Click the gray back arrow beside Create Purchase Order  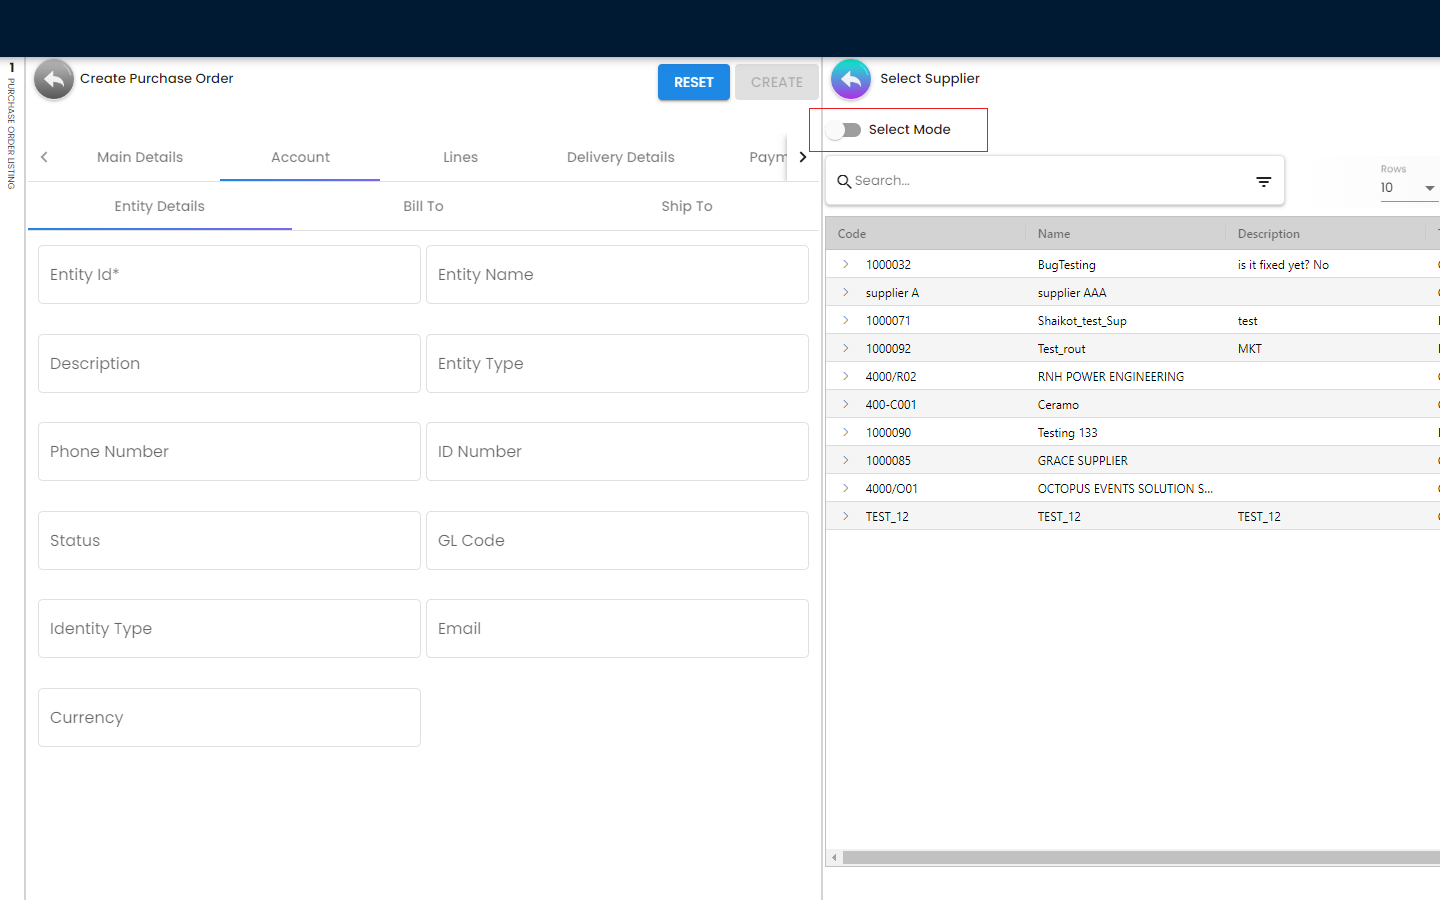pos(54,79)
